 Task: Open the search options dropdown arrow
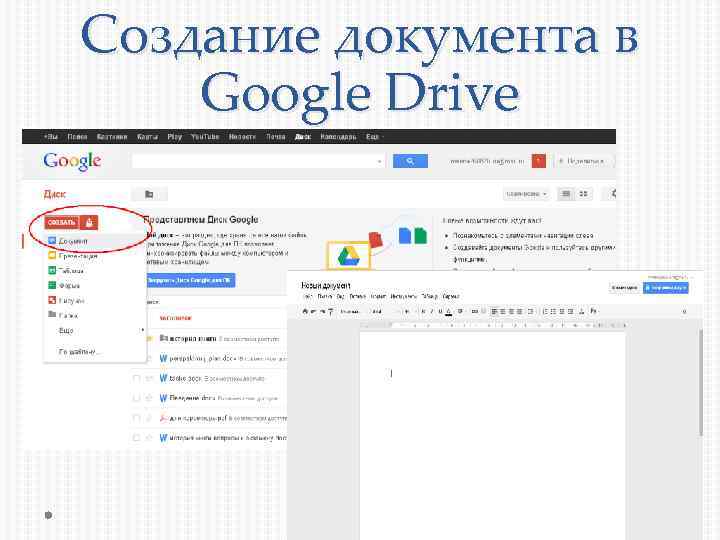[x=379, y=162]
